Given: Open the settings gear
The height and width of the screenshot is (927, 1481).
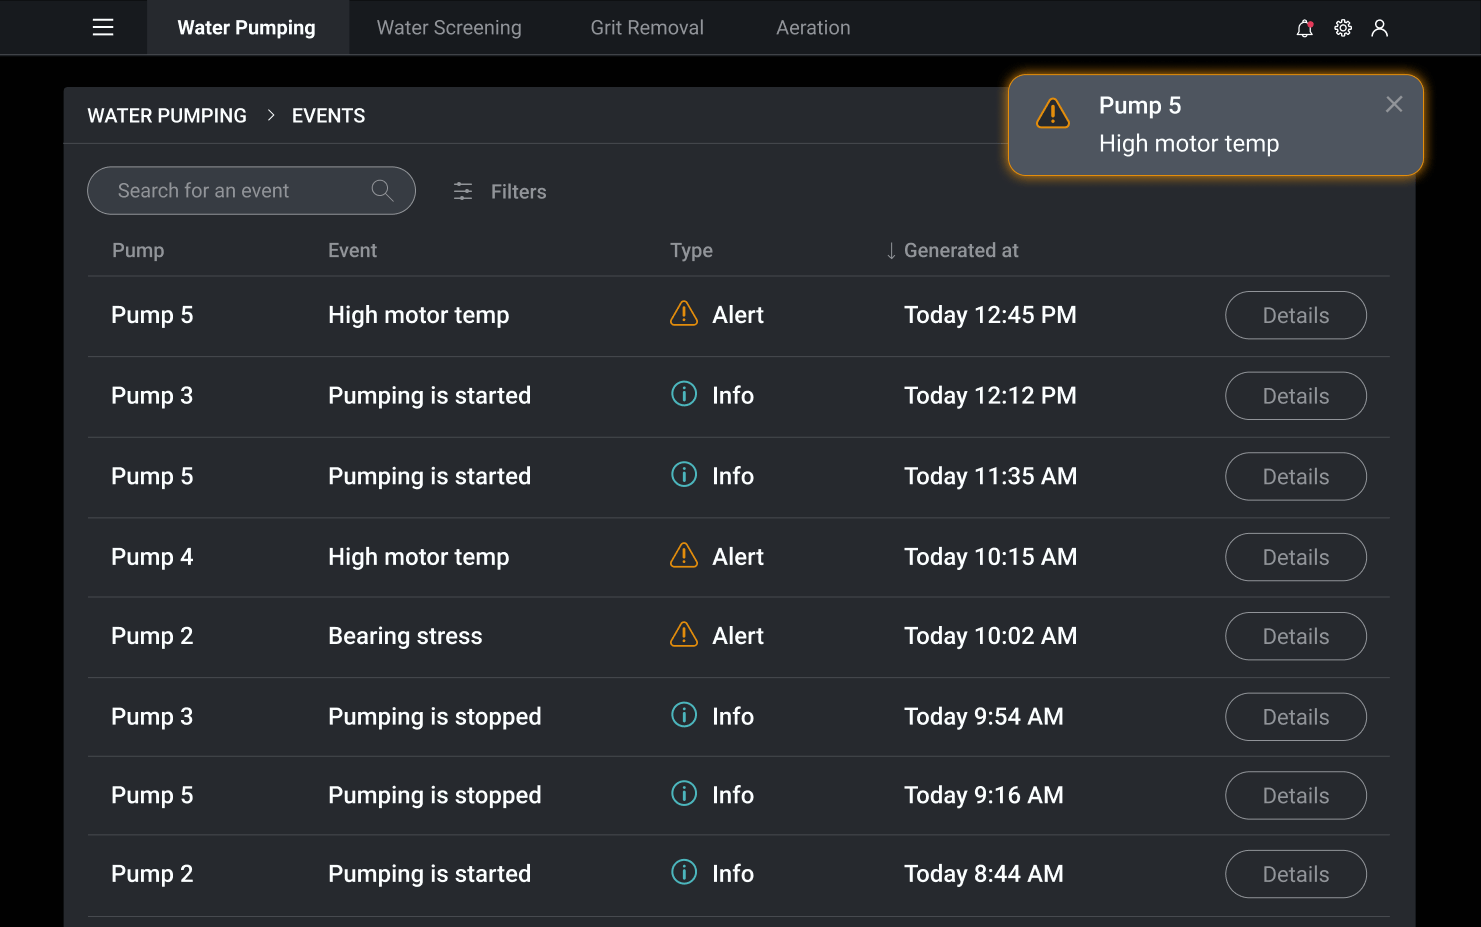Looking at the screenshot, I should [1343, 28].
